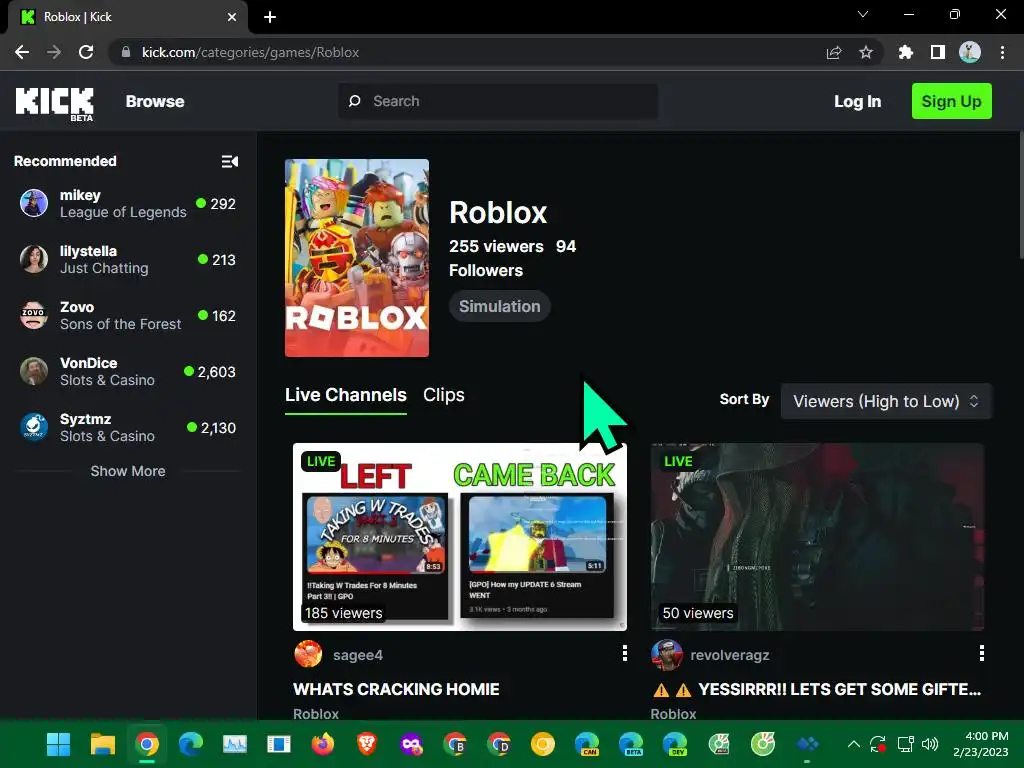This screenshot has width=1024, height=768.
Task: Click the kick.com address bar URL
Action: 250,52
